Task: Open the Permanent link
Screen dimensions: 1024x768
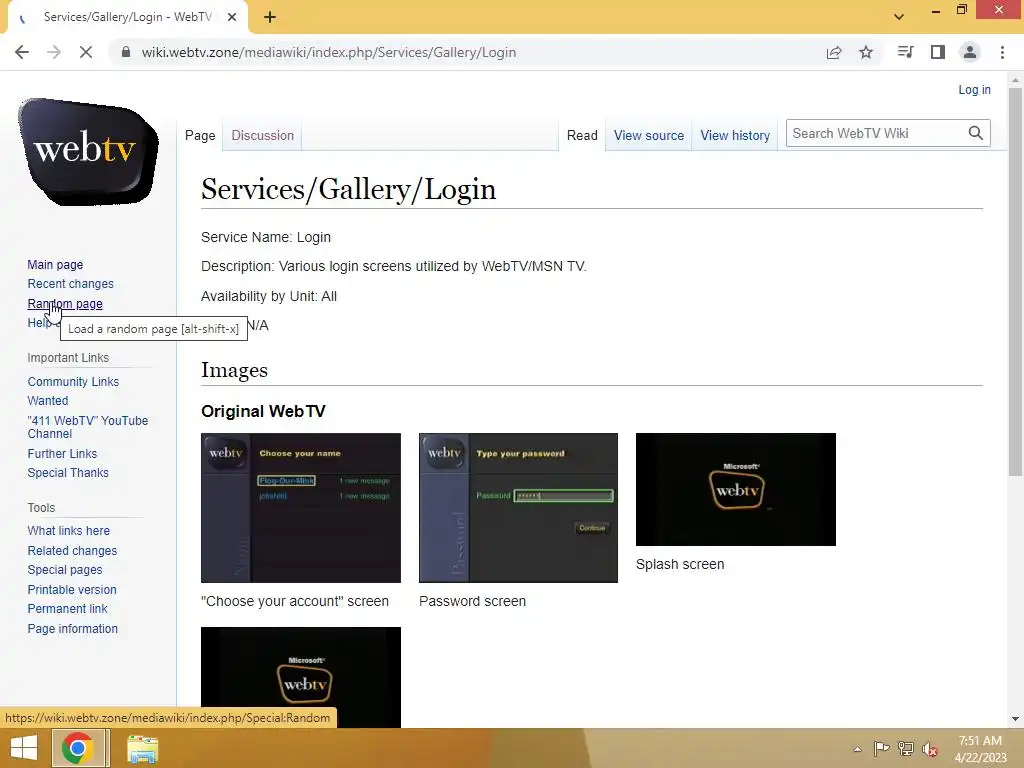Action: pos(67,609)
